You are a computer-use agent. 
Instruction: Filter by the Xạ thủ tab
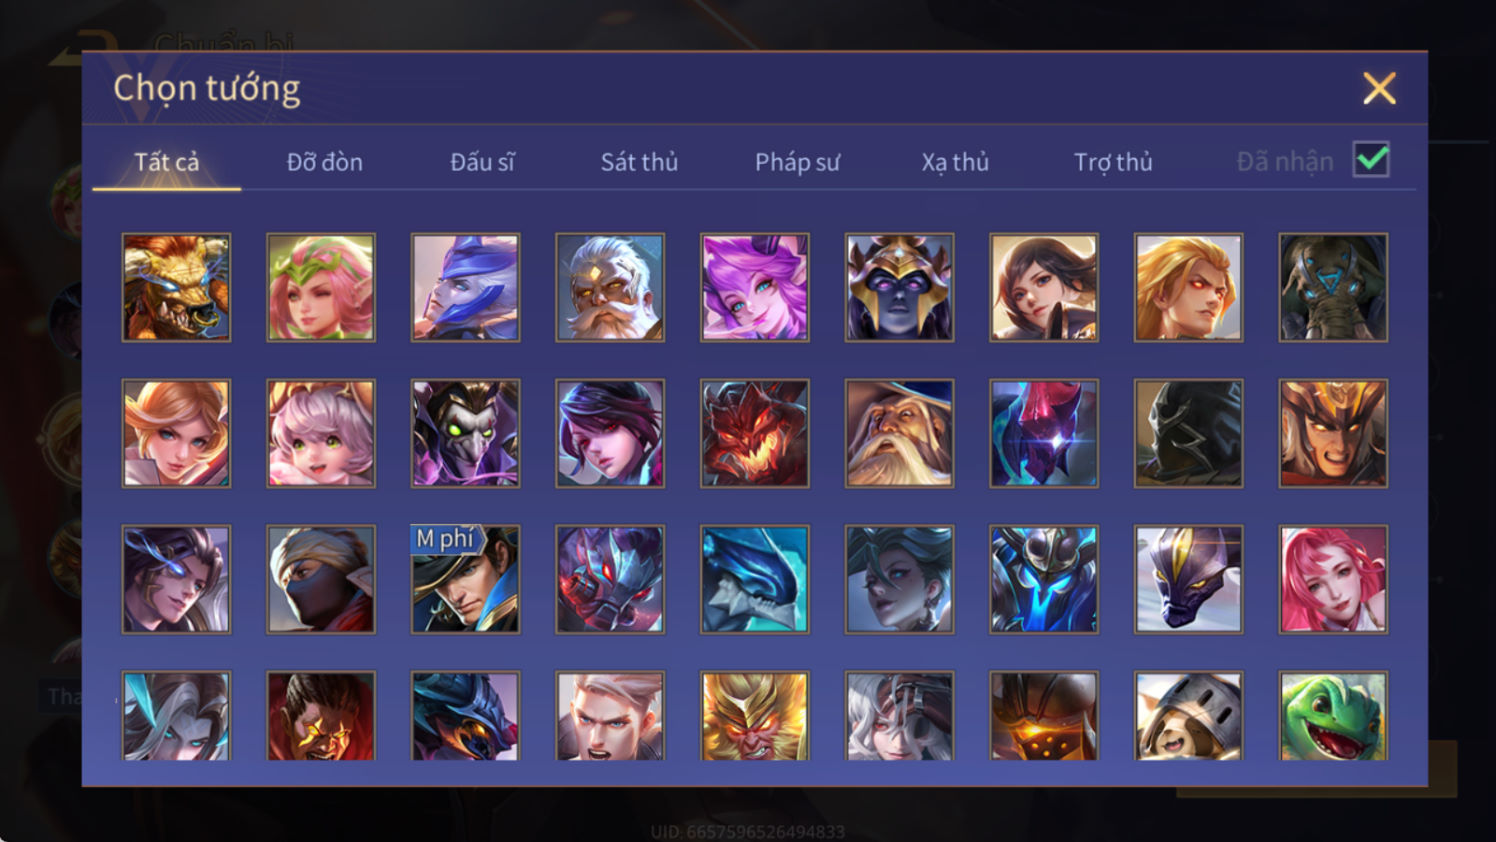(955, 162)
